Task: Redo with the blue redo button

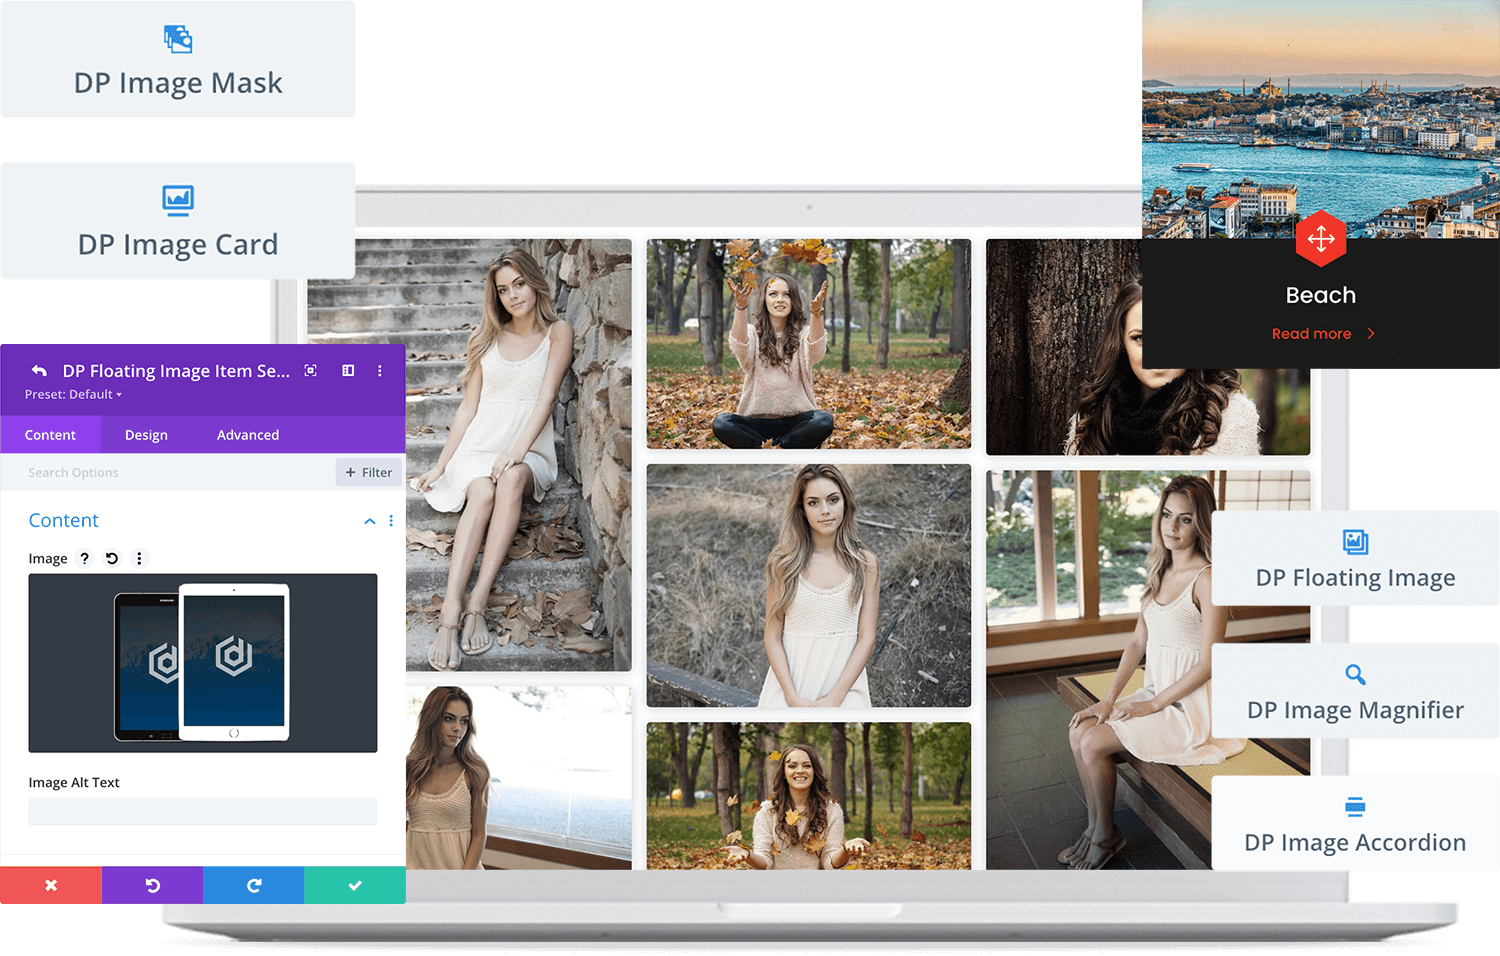Action: pos(254,885)
